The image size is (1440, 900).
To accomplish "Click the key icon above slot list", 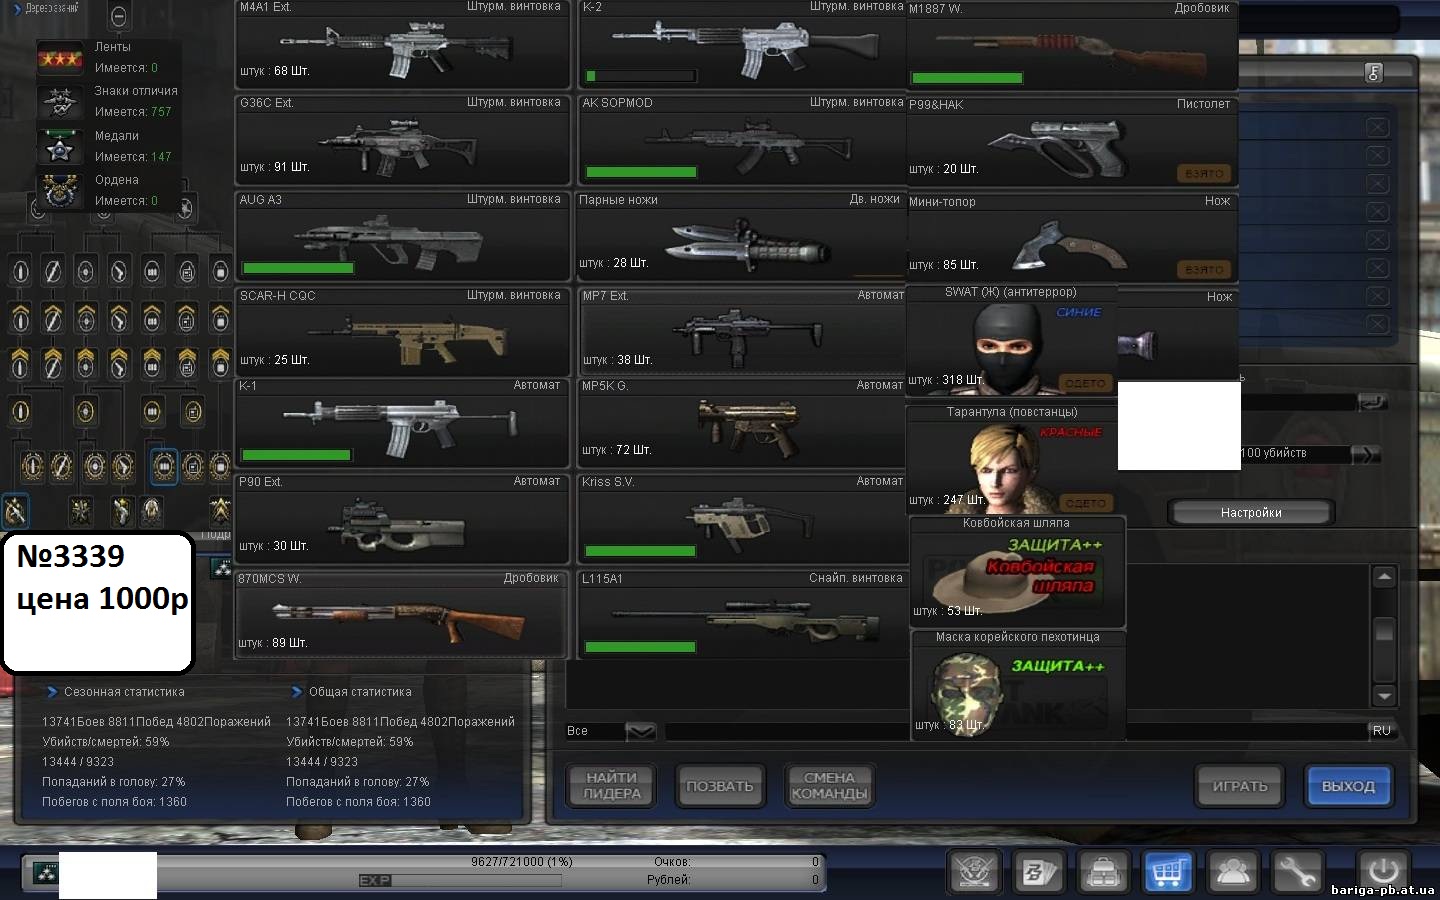I will click(1374, 72).
